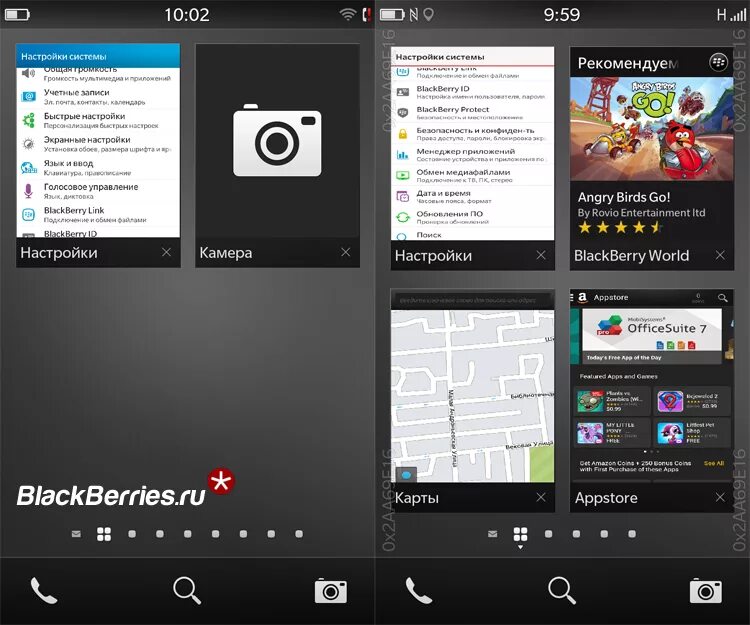Close the Карты card
Viewport: 750px width, 625px height.
[x=540, y=497]
